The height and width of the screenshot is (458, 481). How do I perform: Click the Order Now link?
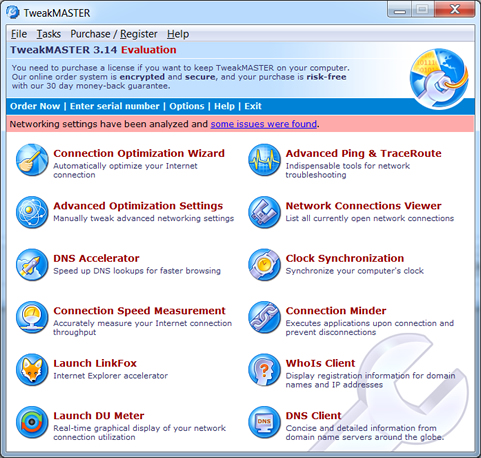tap(35, 106)
